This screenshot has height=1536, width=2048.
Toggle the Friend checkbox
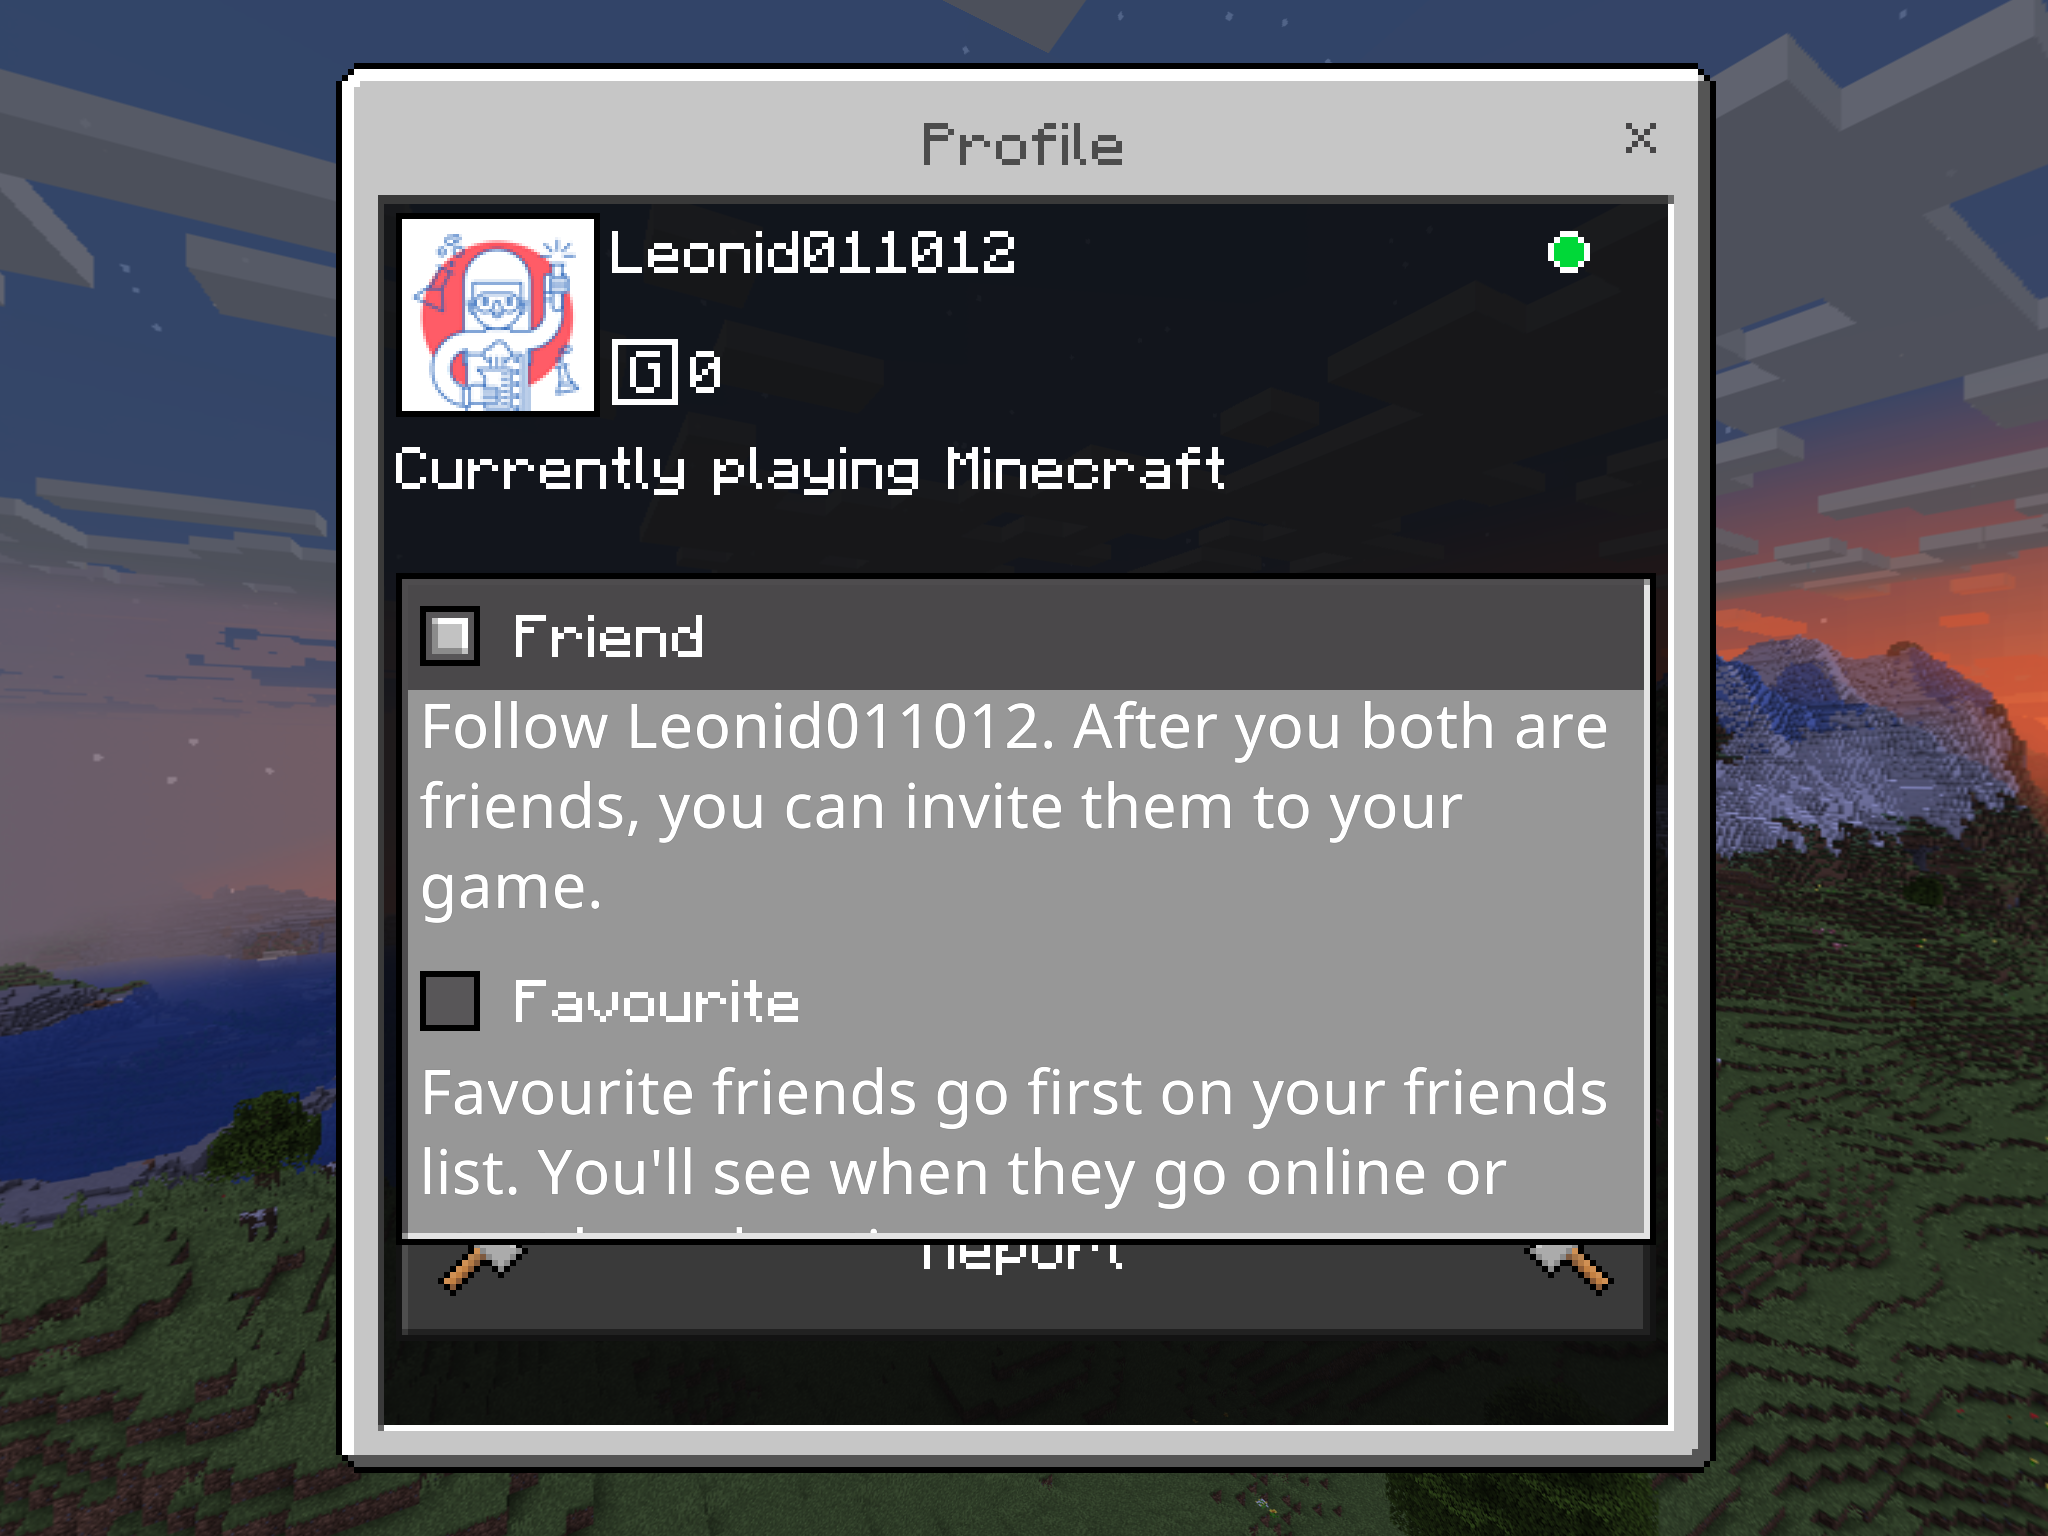[x=450, y=636]
